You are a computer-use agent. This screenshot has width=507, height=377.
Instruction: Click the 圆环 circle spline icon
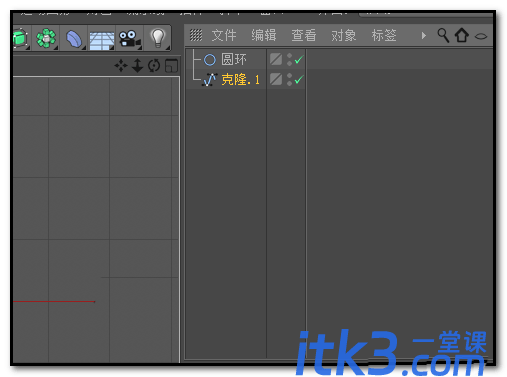pos(210,60)
